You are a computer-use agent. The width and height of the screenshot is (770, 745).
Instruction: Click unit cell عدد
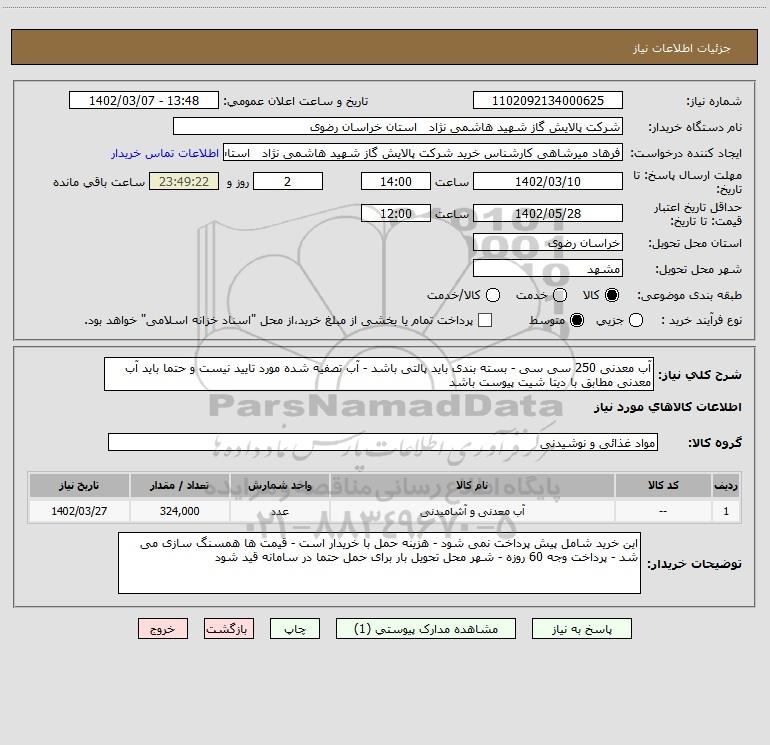[279, 511]
